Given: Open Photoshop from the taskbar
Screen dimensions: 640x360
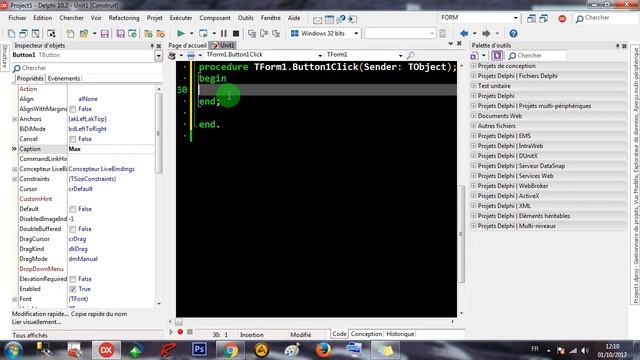Looking at the screenshot, I should 199,350.
